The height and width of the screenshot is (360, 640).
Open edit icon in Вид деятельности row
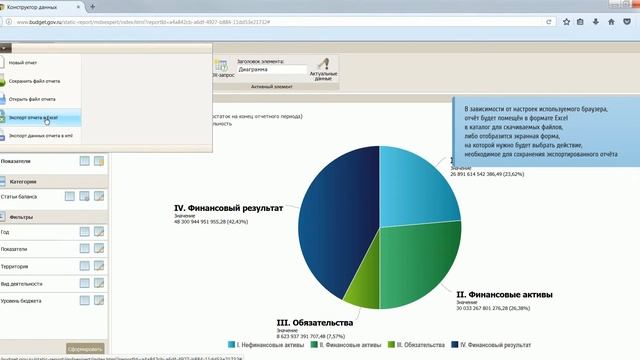pos(99,283)
